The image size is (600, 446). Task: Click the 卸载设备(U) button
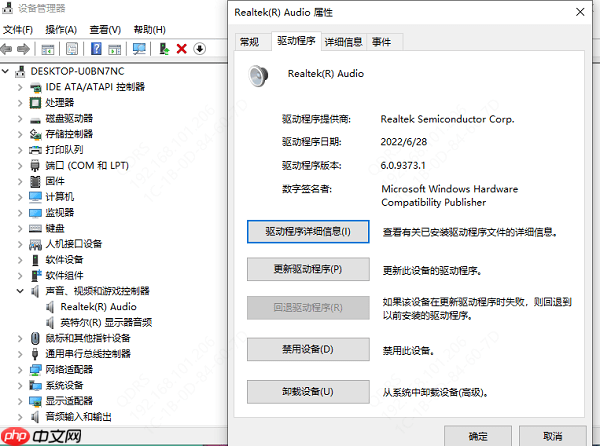[x=308, y=392]
